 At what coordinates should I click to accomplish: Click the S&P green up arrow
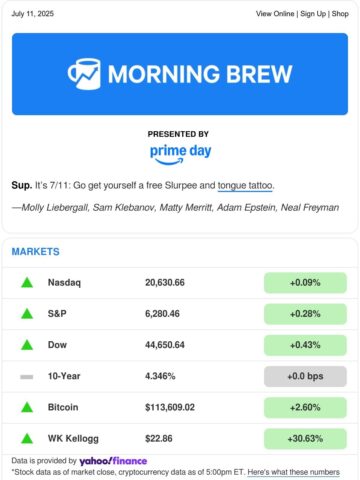(x=27, y=314)
